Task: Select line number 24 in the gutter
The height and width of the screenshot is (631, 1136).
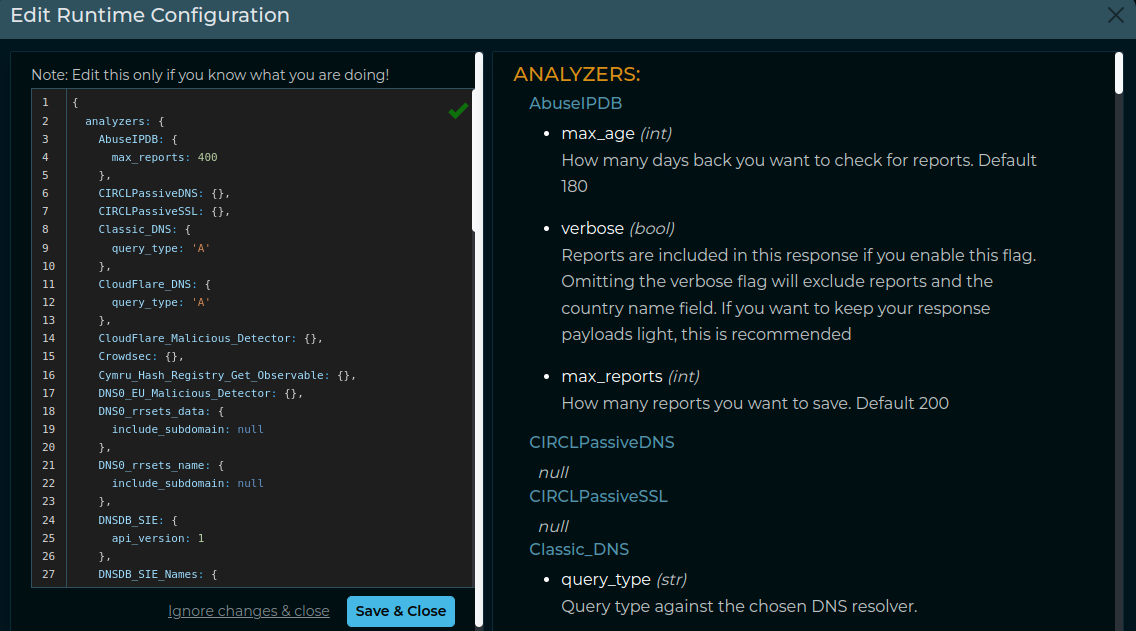Action: (x=49, y=519)
